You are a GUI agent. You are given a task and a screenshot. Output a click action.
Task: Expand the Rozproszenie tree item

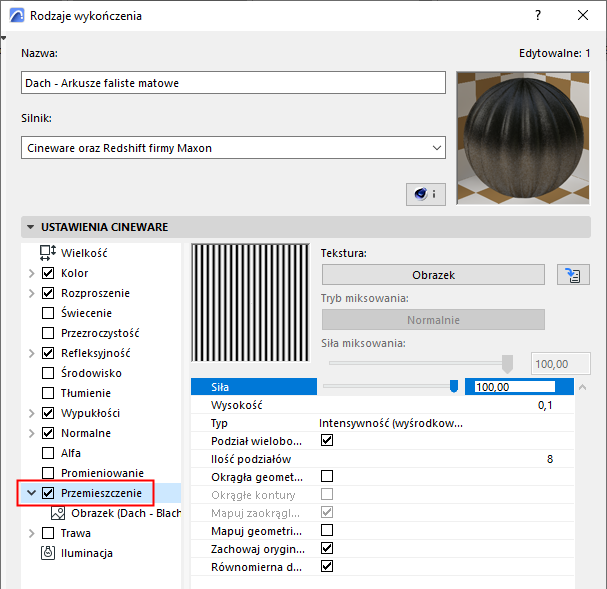[32, 293]
